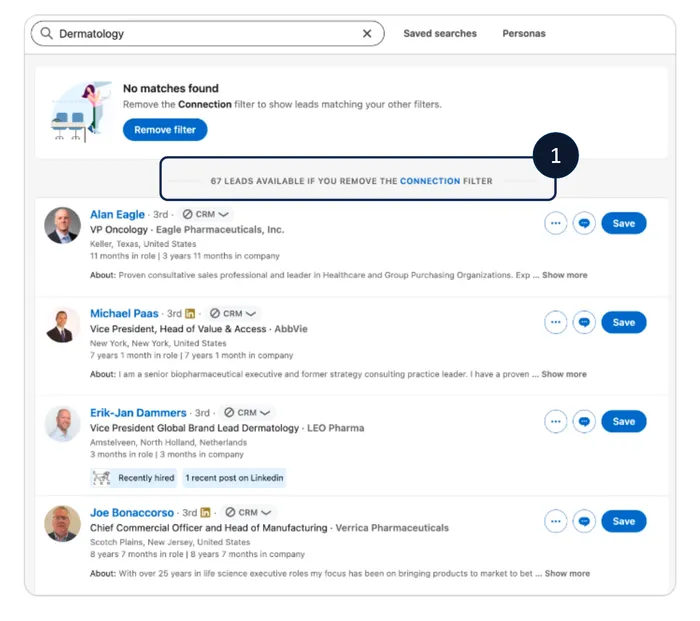Click LinkedIn premium badge next to Michael Paas

point(190,313)
